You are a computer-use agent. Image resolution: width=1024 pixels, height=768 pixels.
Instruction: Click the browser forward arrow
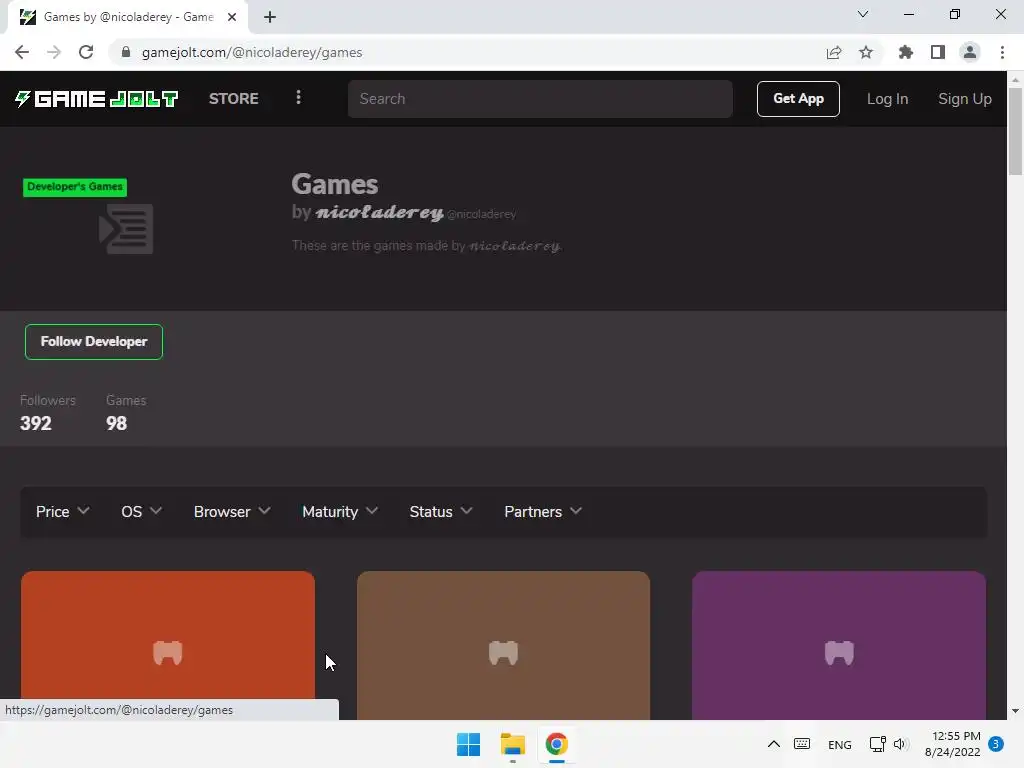(54, 52)
